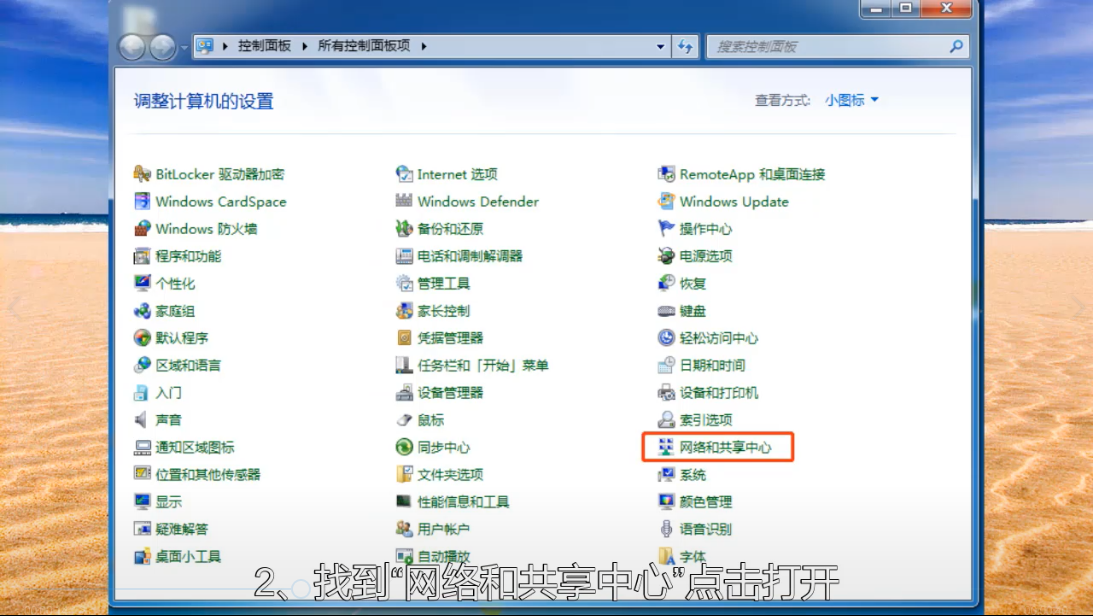Open 任务栏和「开始」菜单 link
Viewport: 1093px width, 616px height.
(x=482, y=365)
